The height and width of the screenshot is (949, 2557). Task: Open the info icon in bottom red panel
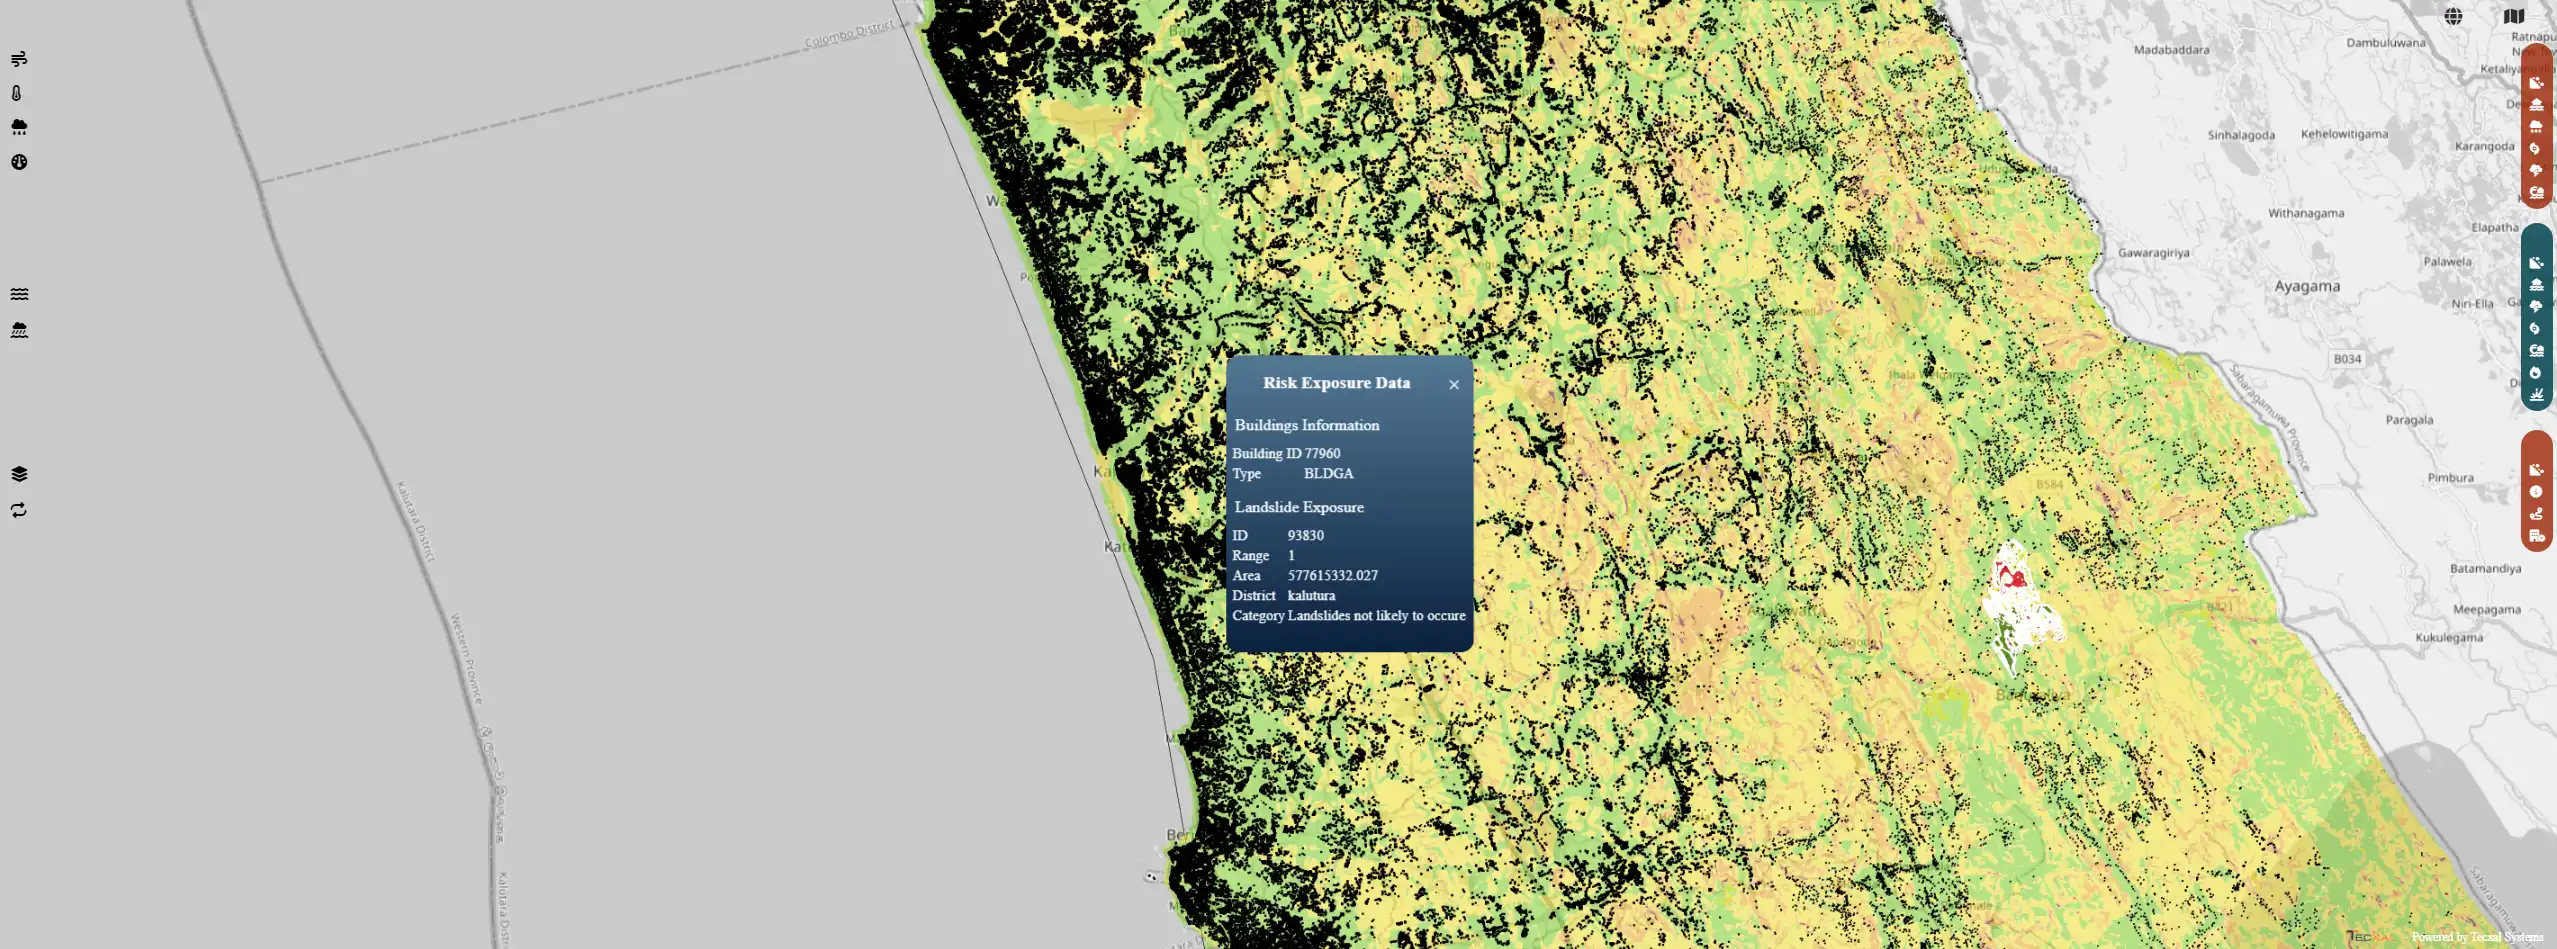[x=2535, y=492]
